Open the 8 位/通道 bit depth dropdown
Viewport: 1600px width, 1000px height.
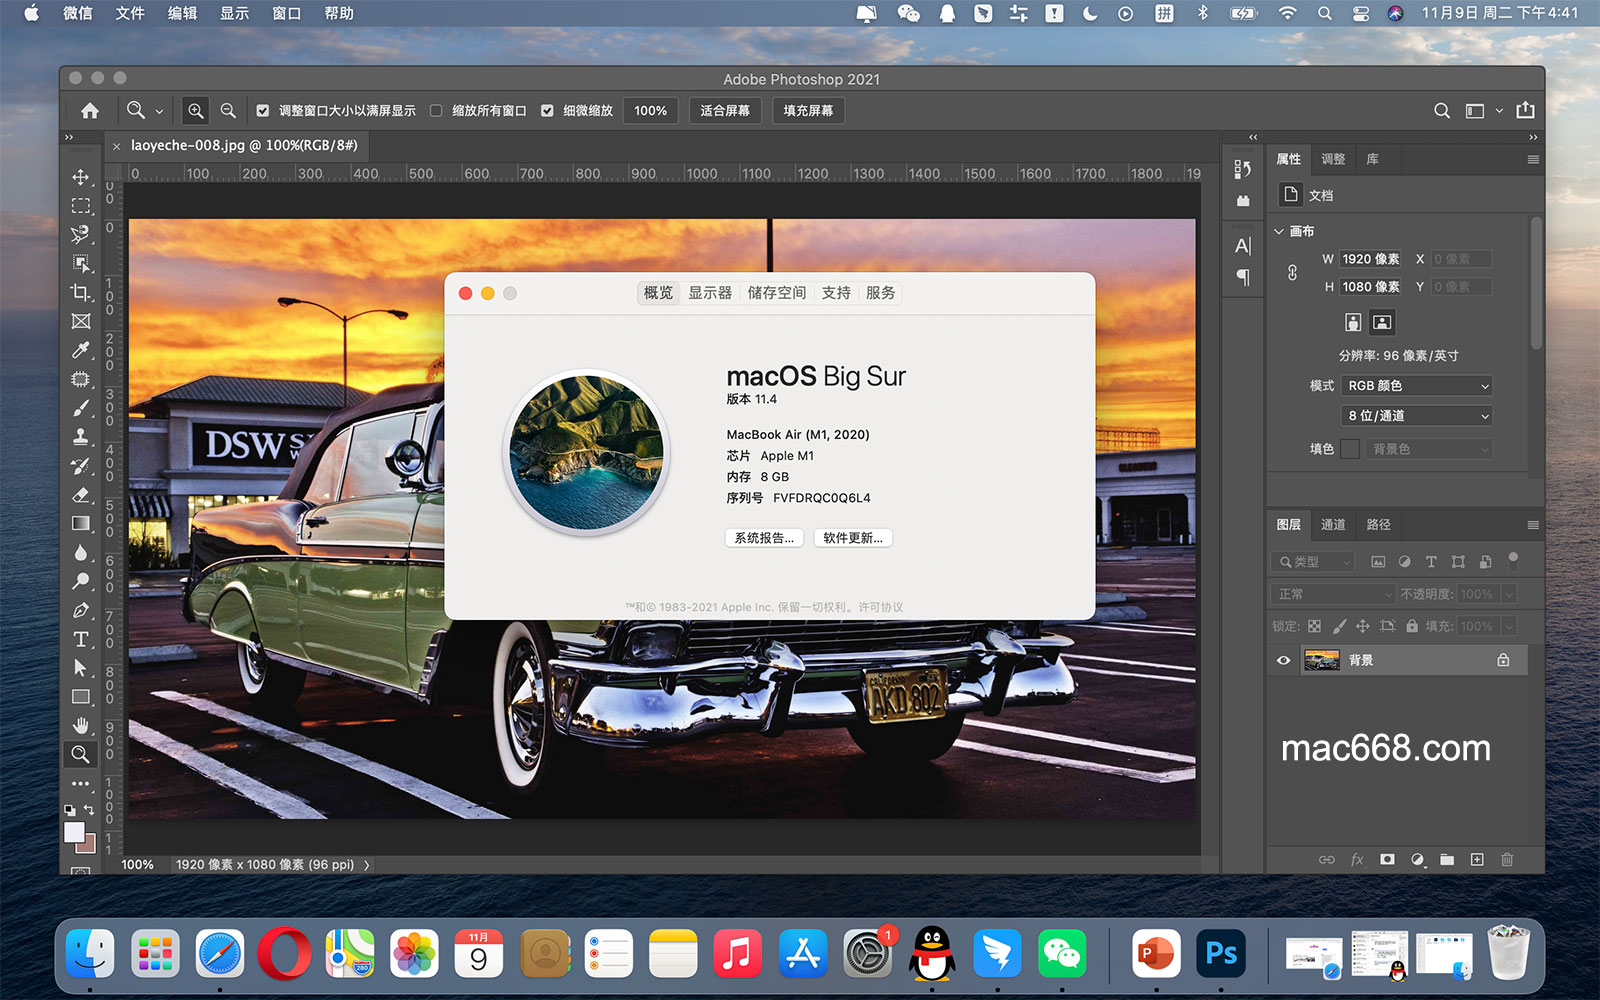point(1417,416)
